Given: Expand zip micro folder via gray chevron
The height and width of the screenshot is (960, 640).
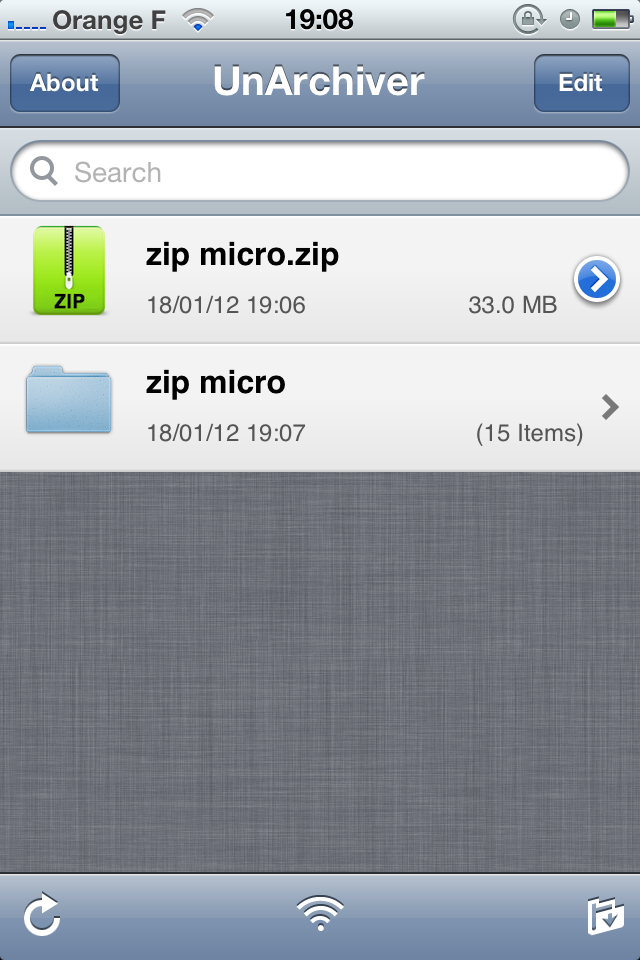Looking at the screenshot, I should [x=610, y=407].
